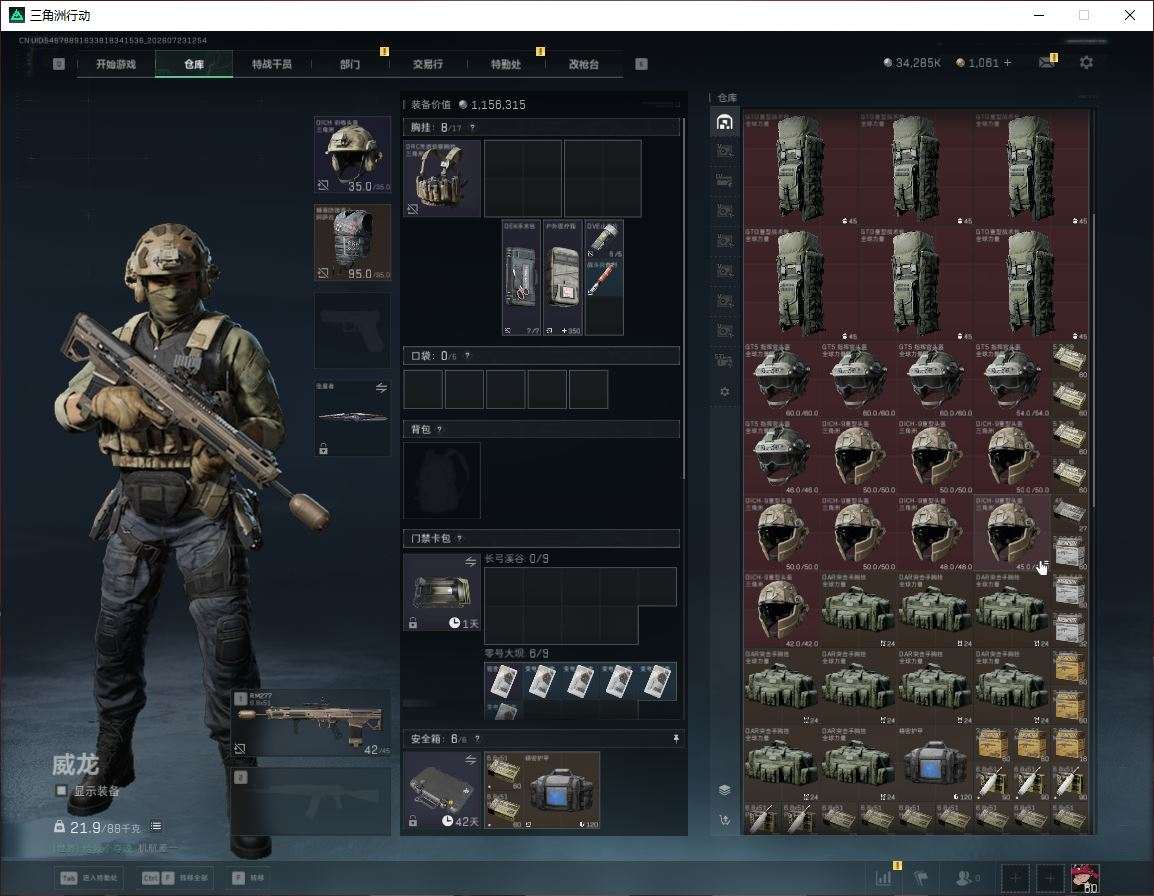The height and width of the screenshot is (896, 1154).
Task: Click the lock icon on the melee slot
Action: pos(323,448)
